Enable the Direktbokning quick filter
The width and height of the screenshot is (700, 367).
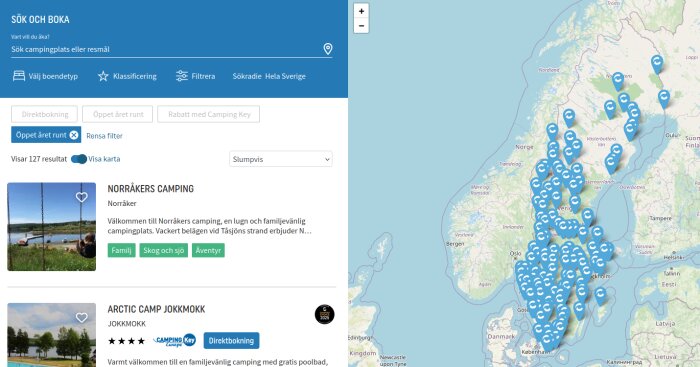(x=45, y=114)
